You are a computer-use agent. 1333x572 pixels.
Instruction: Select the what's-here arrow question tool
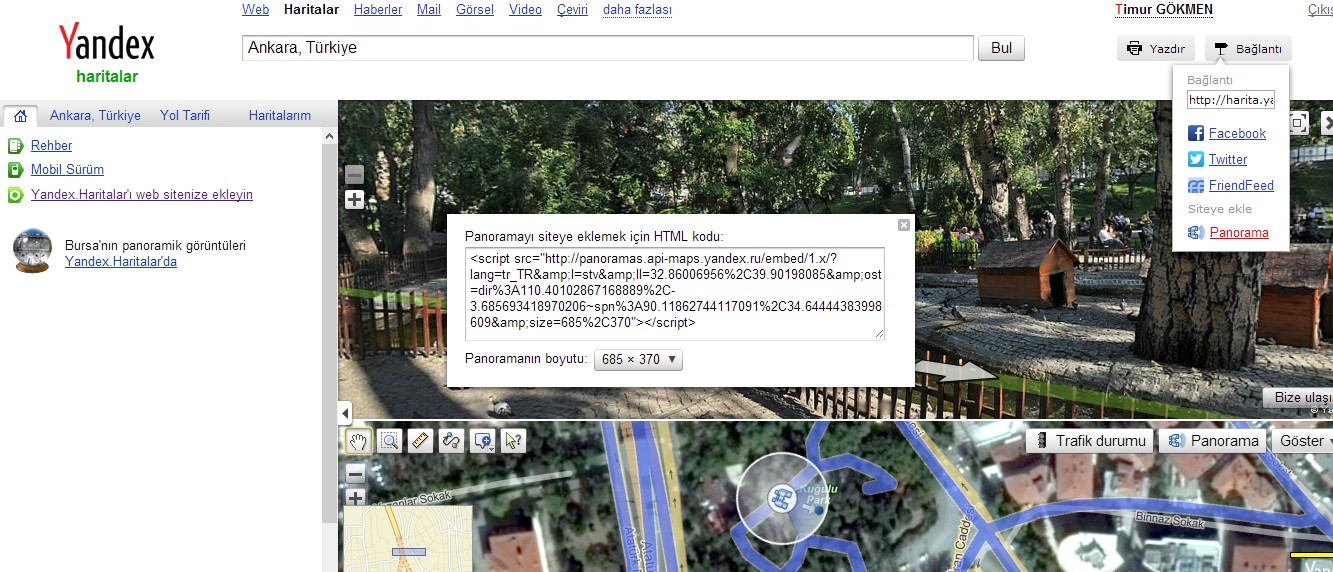pos(514,440)
